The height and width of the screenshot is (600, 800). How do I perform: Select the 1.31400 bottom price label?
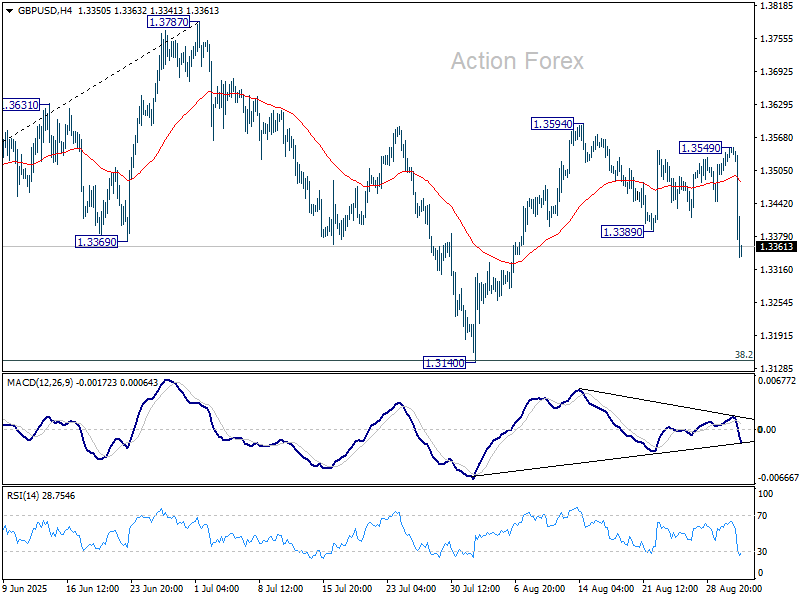pyautogui.click(x=444, y=363)
